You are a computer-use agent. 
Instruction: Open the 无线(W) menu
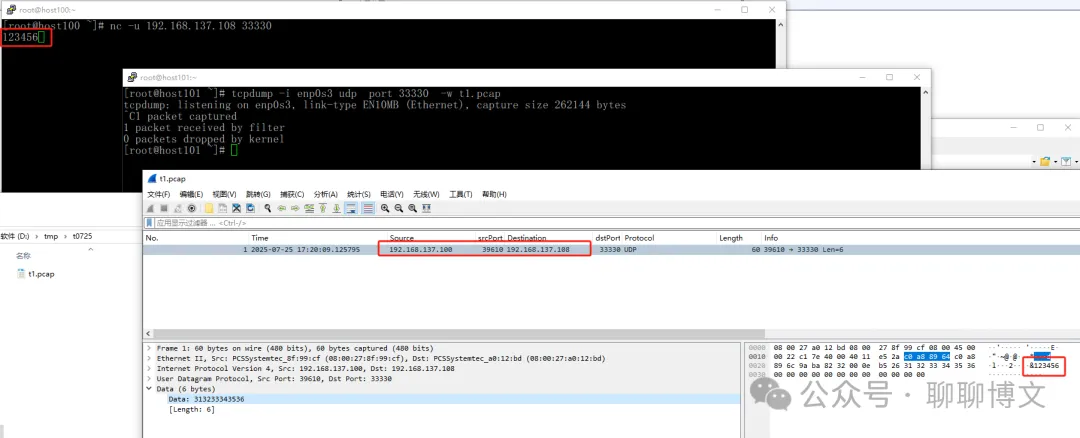426,194
